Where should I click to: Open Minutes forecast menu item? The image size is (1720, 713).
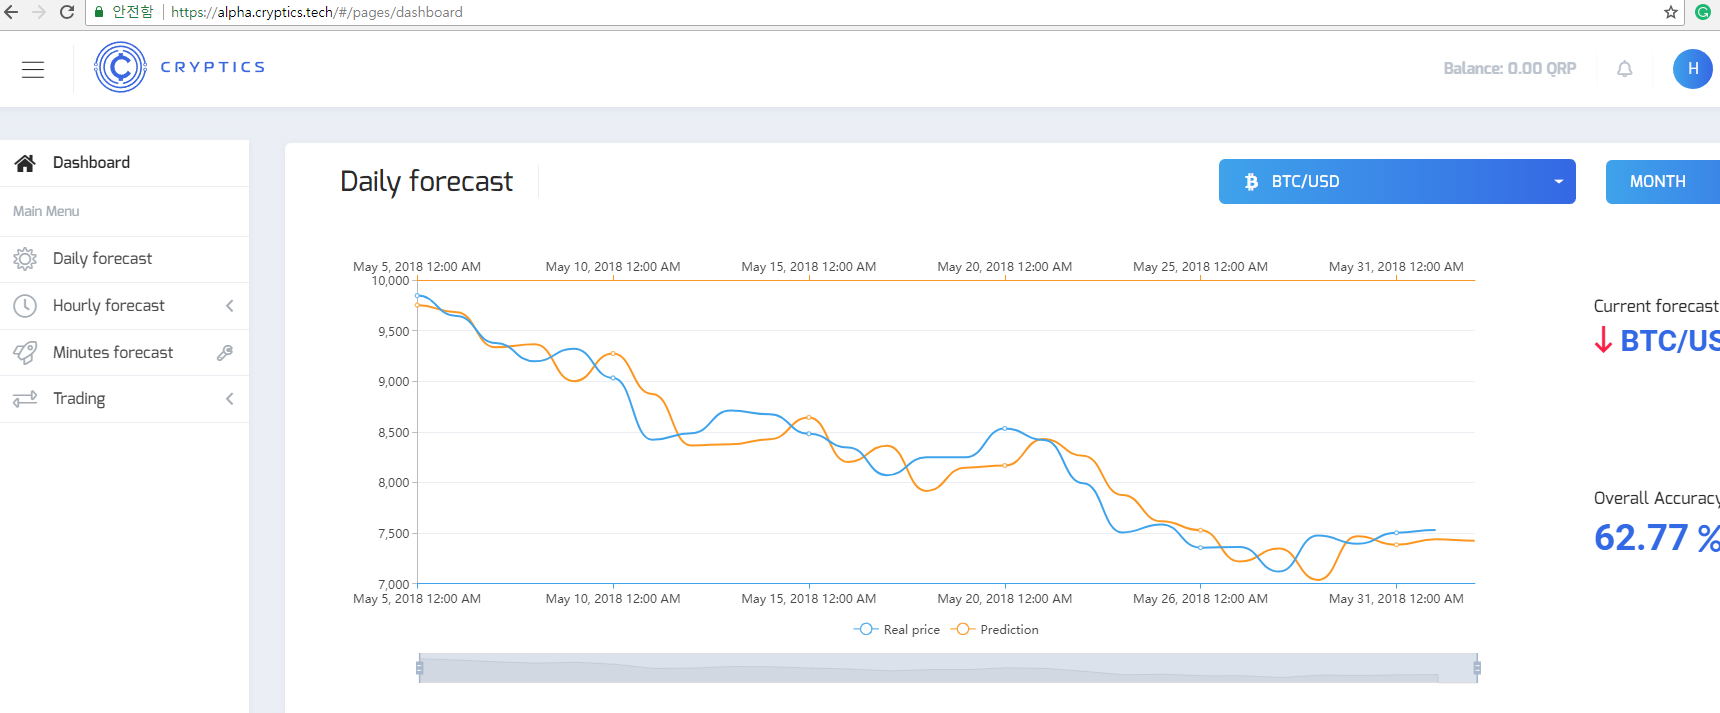point(124,352)
